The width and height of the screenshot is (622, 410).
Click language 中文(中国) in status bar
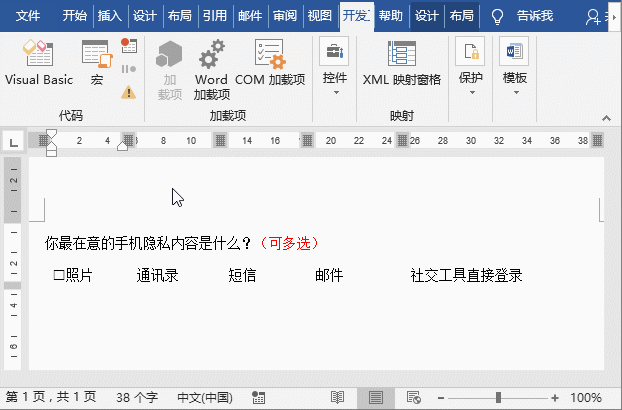[205, 397]
